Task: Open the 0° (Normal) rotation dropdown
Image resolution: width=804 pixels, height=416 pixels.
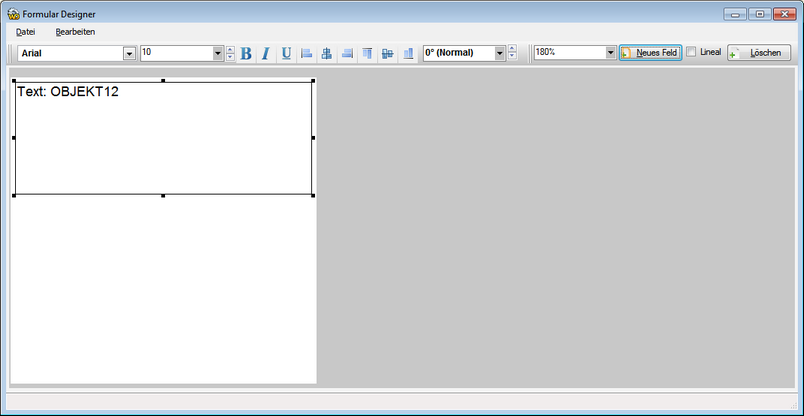Action: (x=500, y=53)
